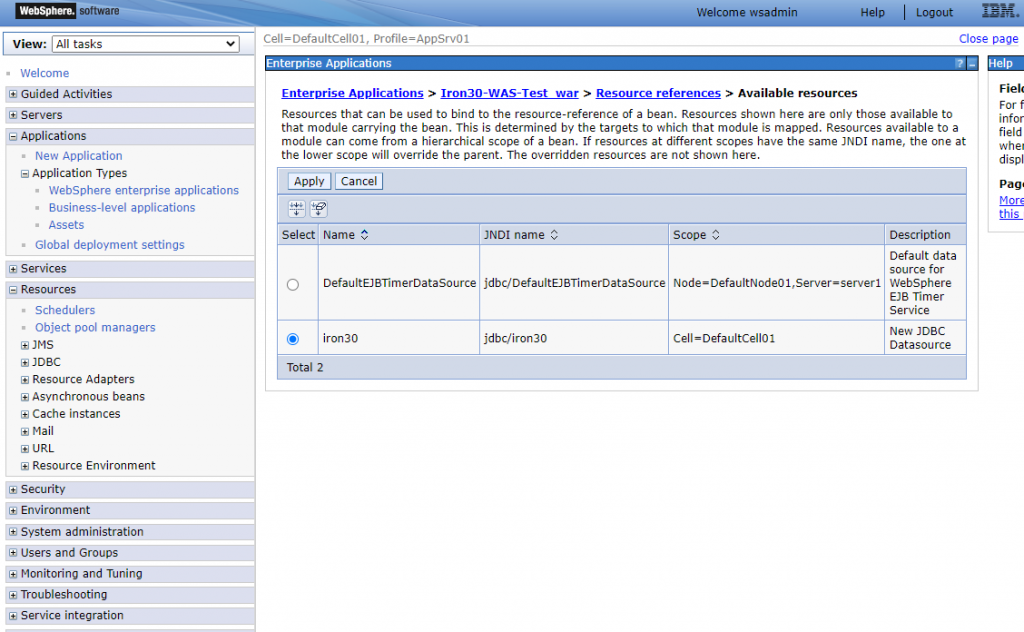Minimize the Enterprise Applications portlet

point(972,63)
